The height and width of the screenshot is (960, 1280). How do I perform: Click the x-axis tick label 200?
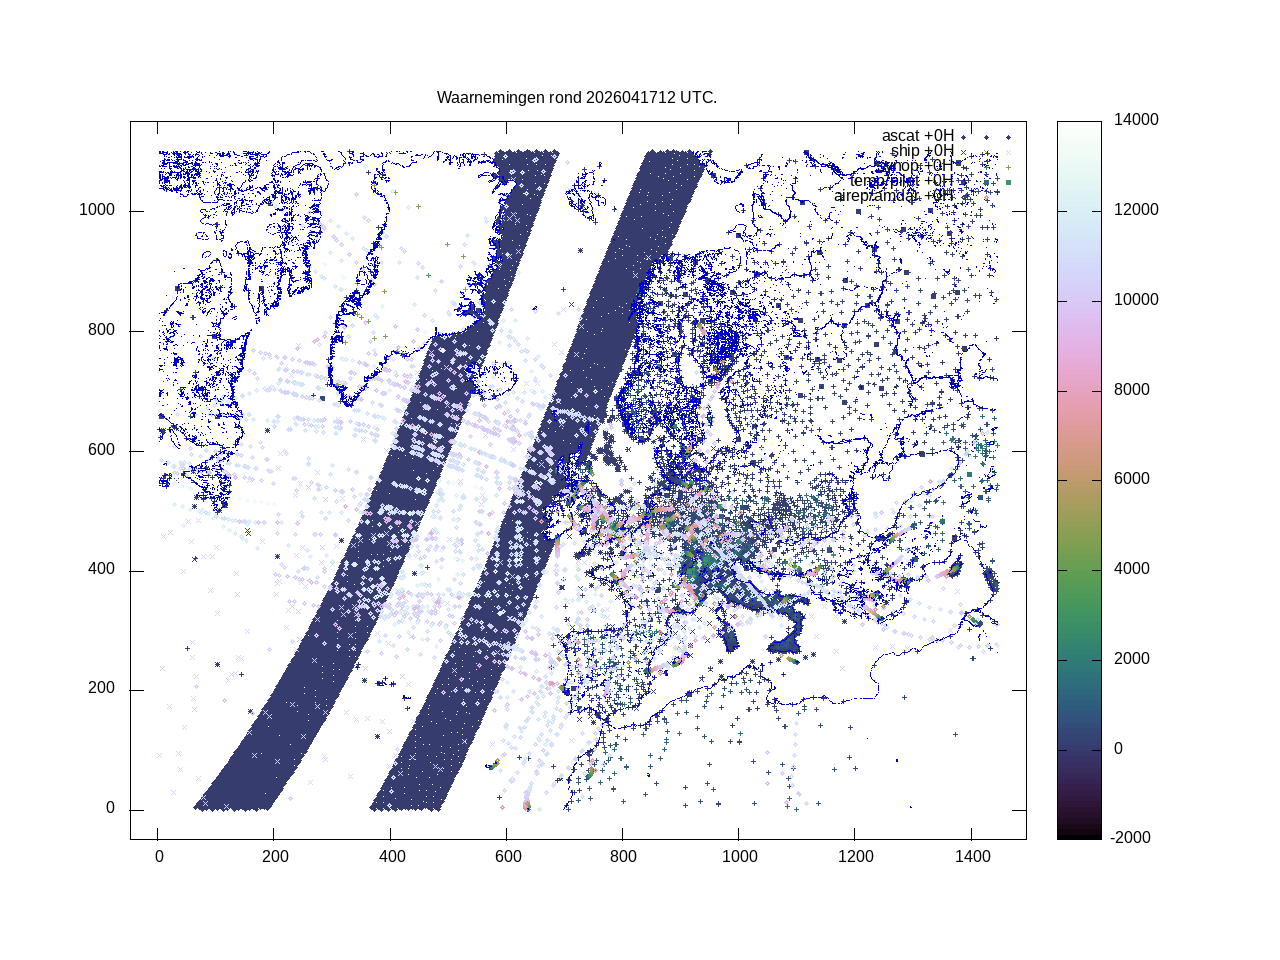pos(275,857)
